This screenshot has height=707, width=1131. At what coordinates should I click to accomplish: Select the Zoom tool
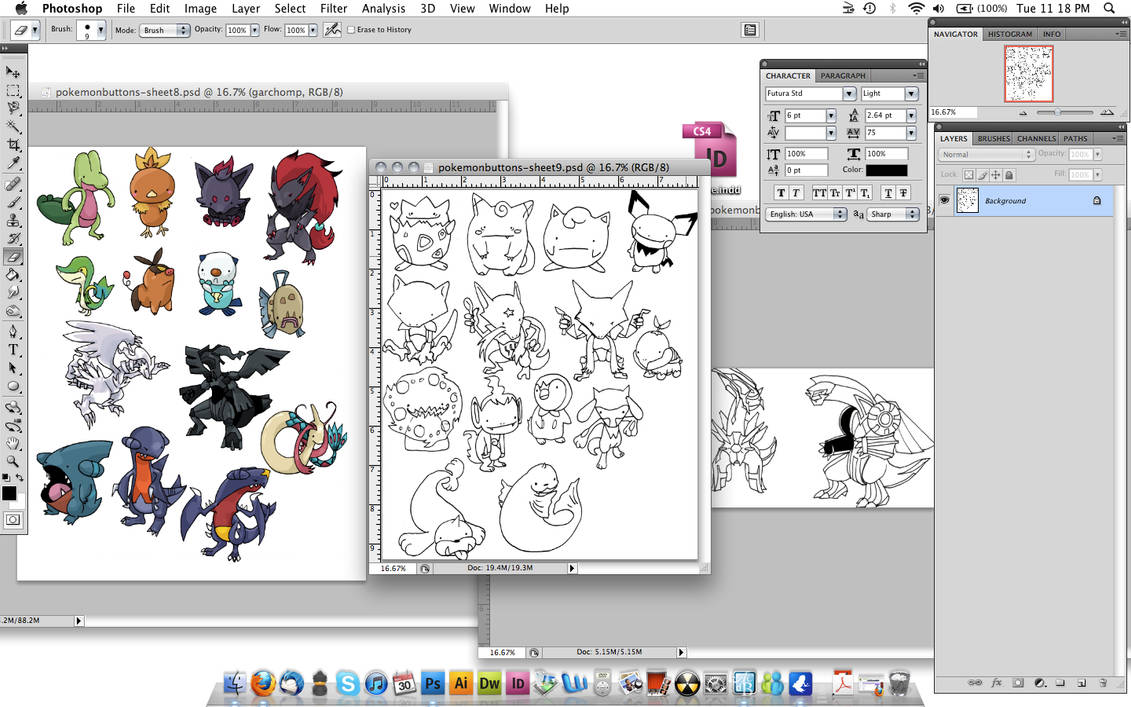[13, 461]
